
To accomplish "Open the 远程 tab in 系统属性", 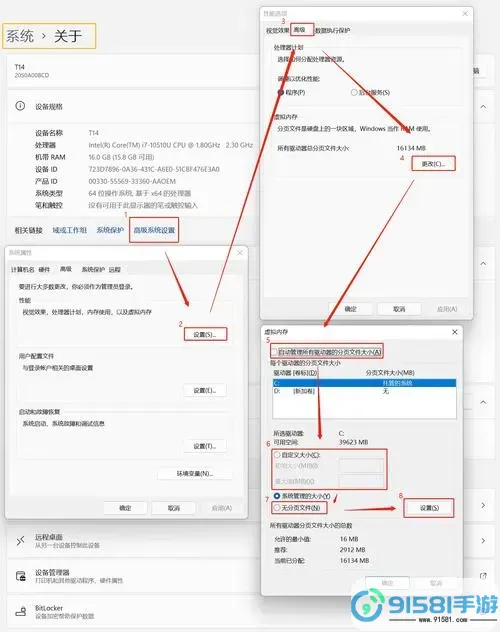I will pos(114,269).
